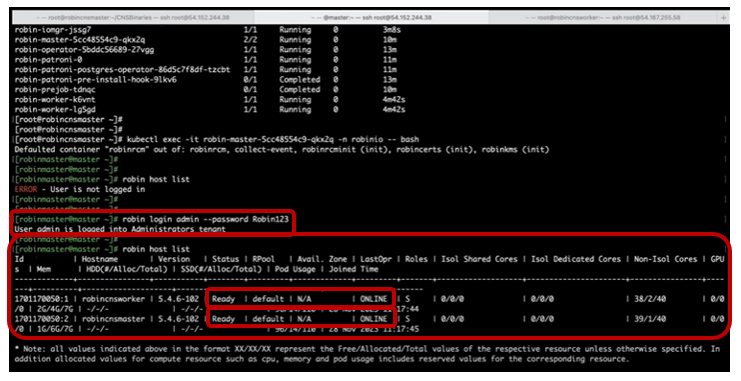Screen dimensions: 741x381
Task: Click the Hostname column header
Action: pyautogui.click(x=100, y=259)
